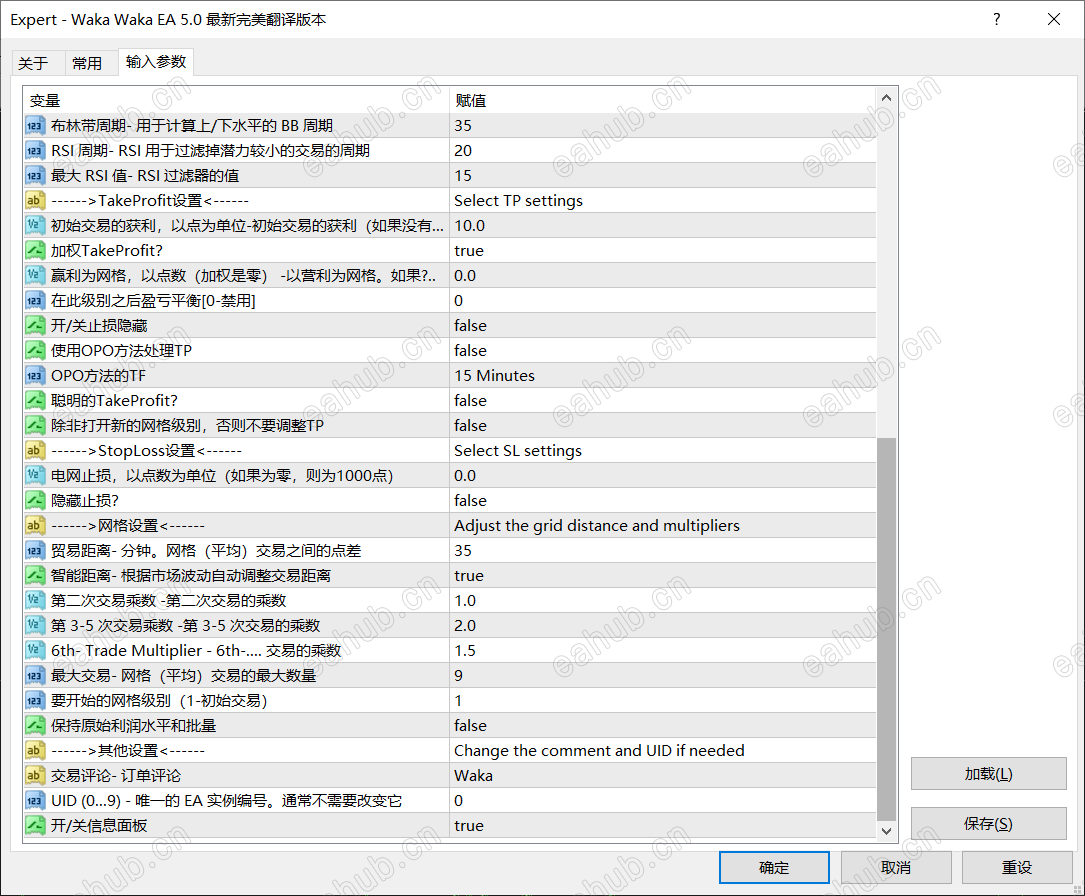Screen dimensions: 1085x896
Task: Select the 要开始的网格级别 parameter name
Action: tap(158, 701)
